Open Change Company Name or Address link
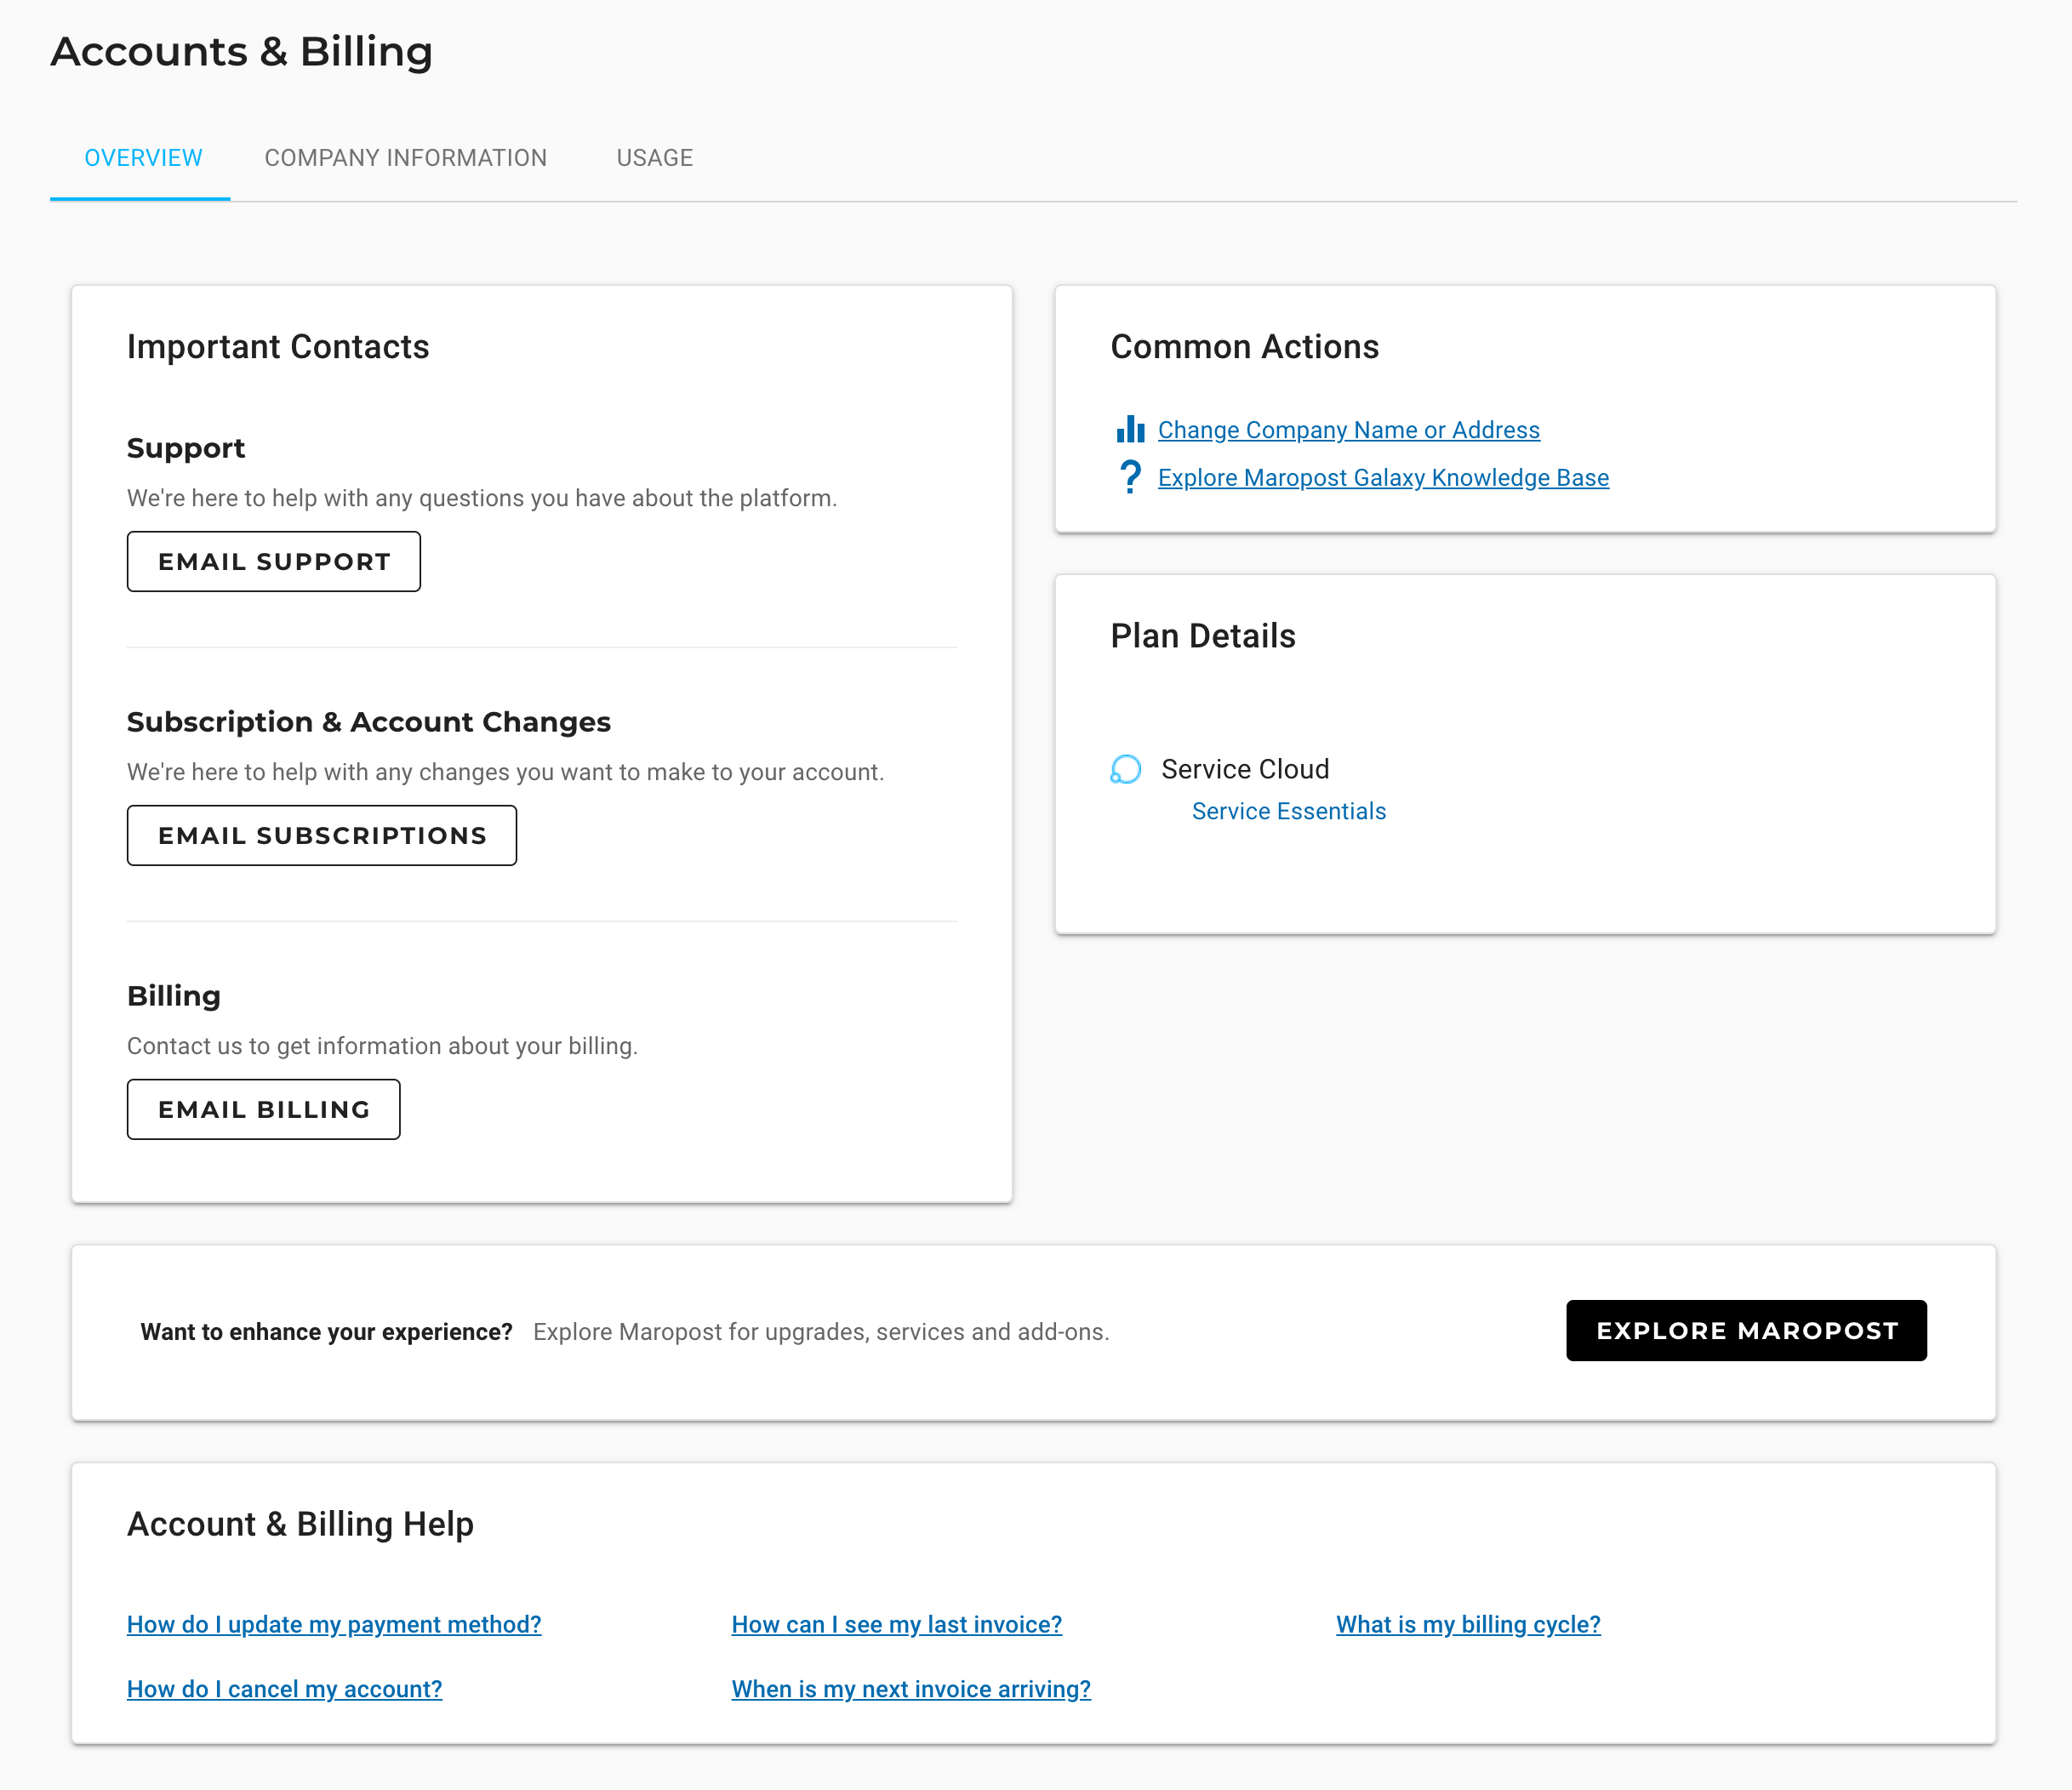This screenshot has height=1790, width=2072. [x=1348, y=430]
